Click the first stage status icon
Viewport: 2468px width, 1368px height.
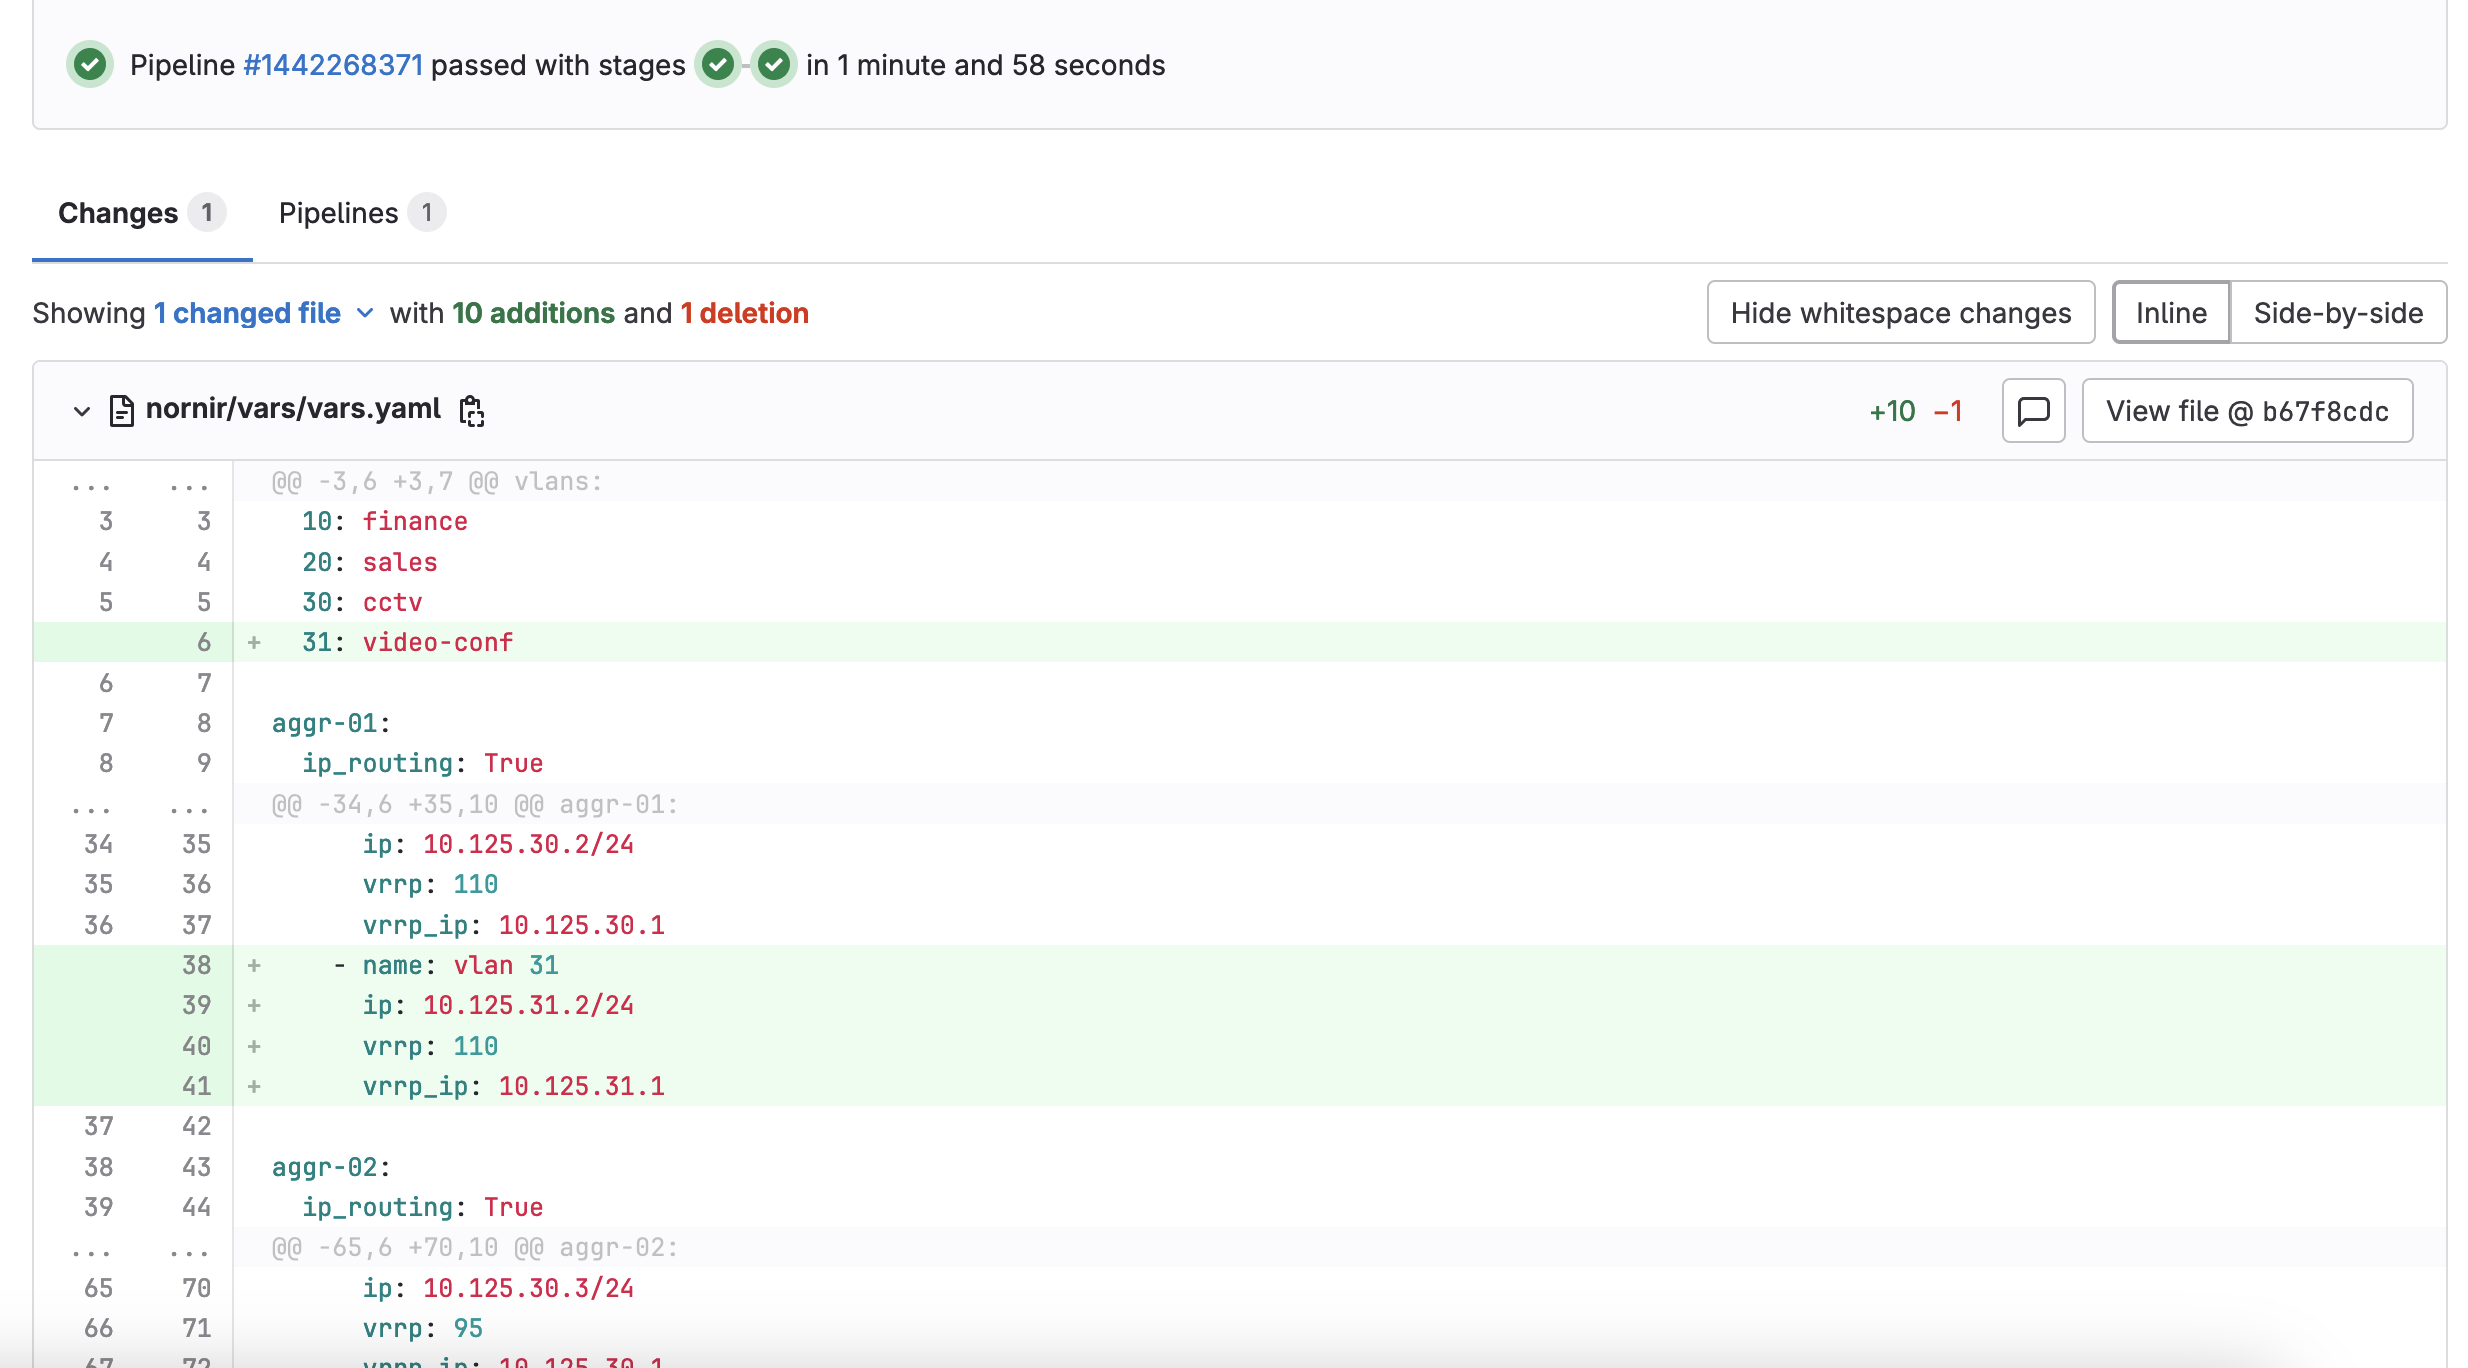point(717,65)
